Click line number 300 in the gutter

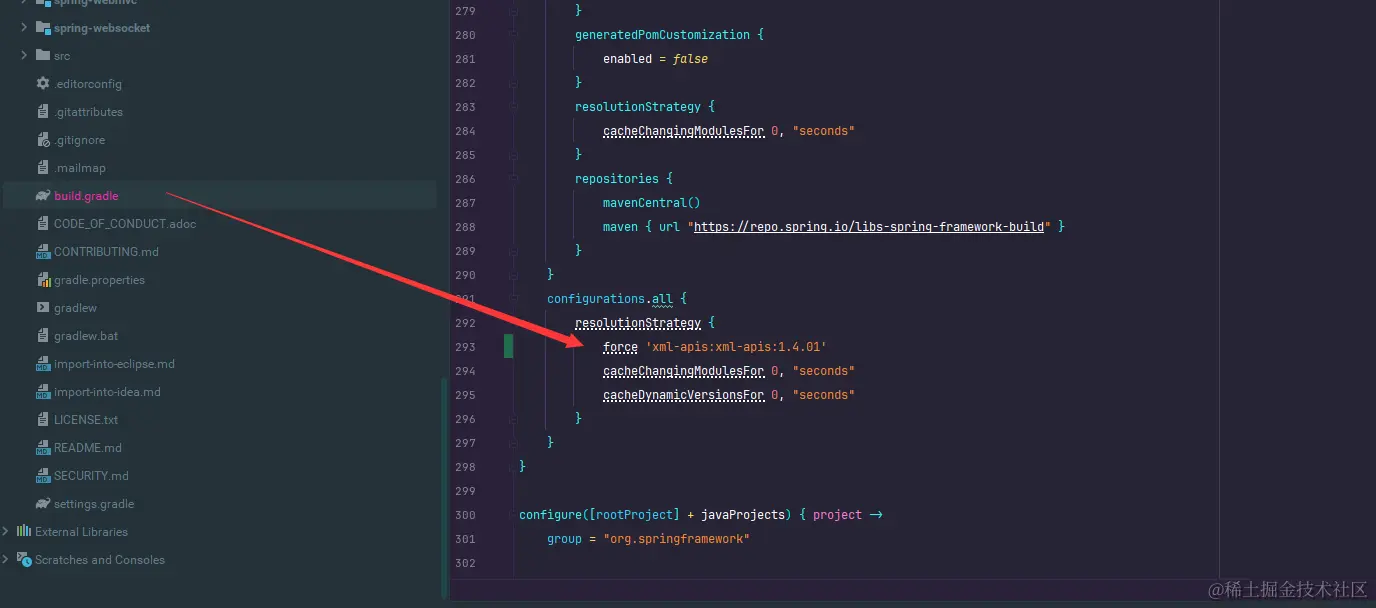click(465, 515)
